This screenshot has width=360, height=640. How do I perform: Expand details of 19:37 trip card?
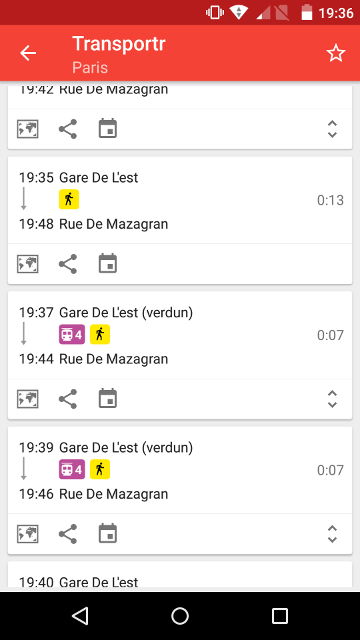[333, 399]
